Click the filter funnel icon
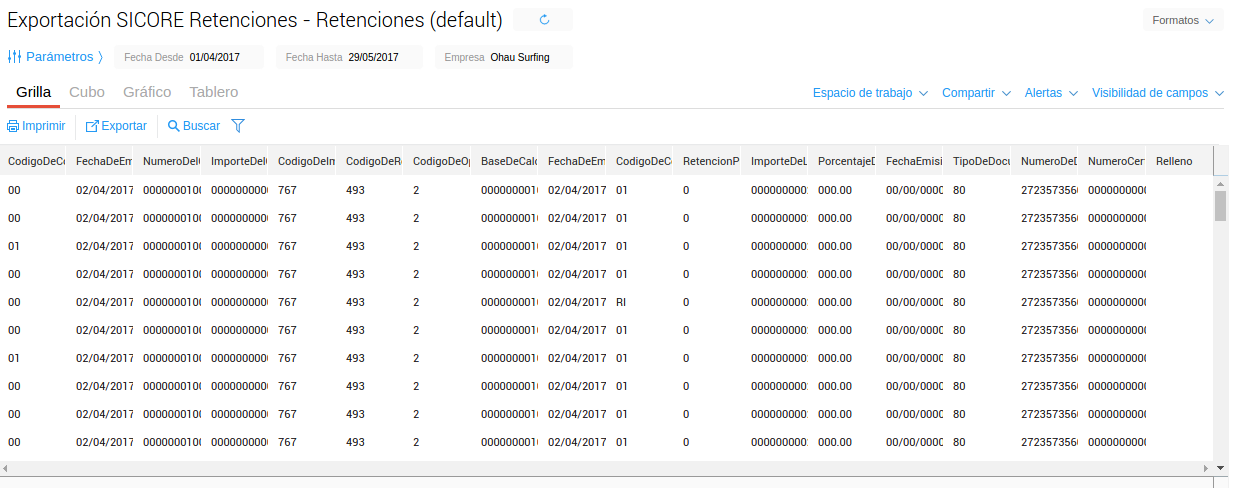1233x488 pixels. pos(238,126)
